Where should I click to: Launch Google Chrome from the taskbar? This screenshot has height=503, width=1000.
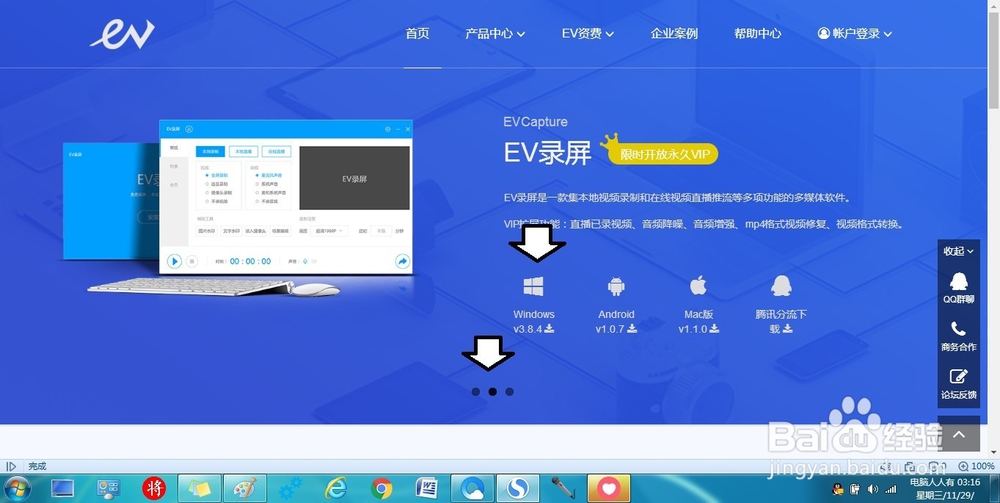tap(381, 489)
